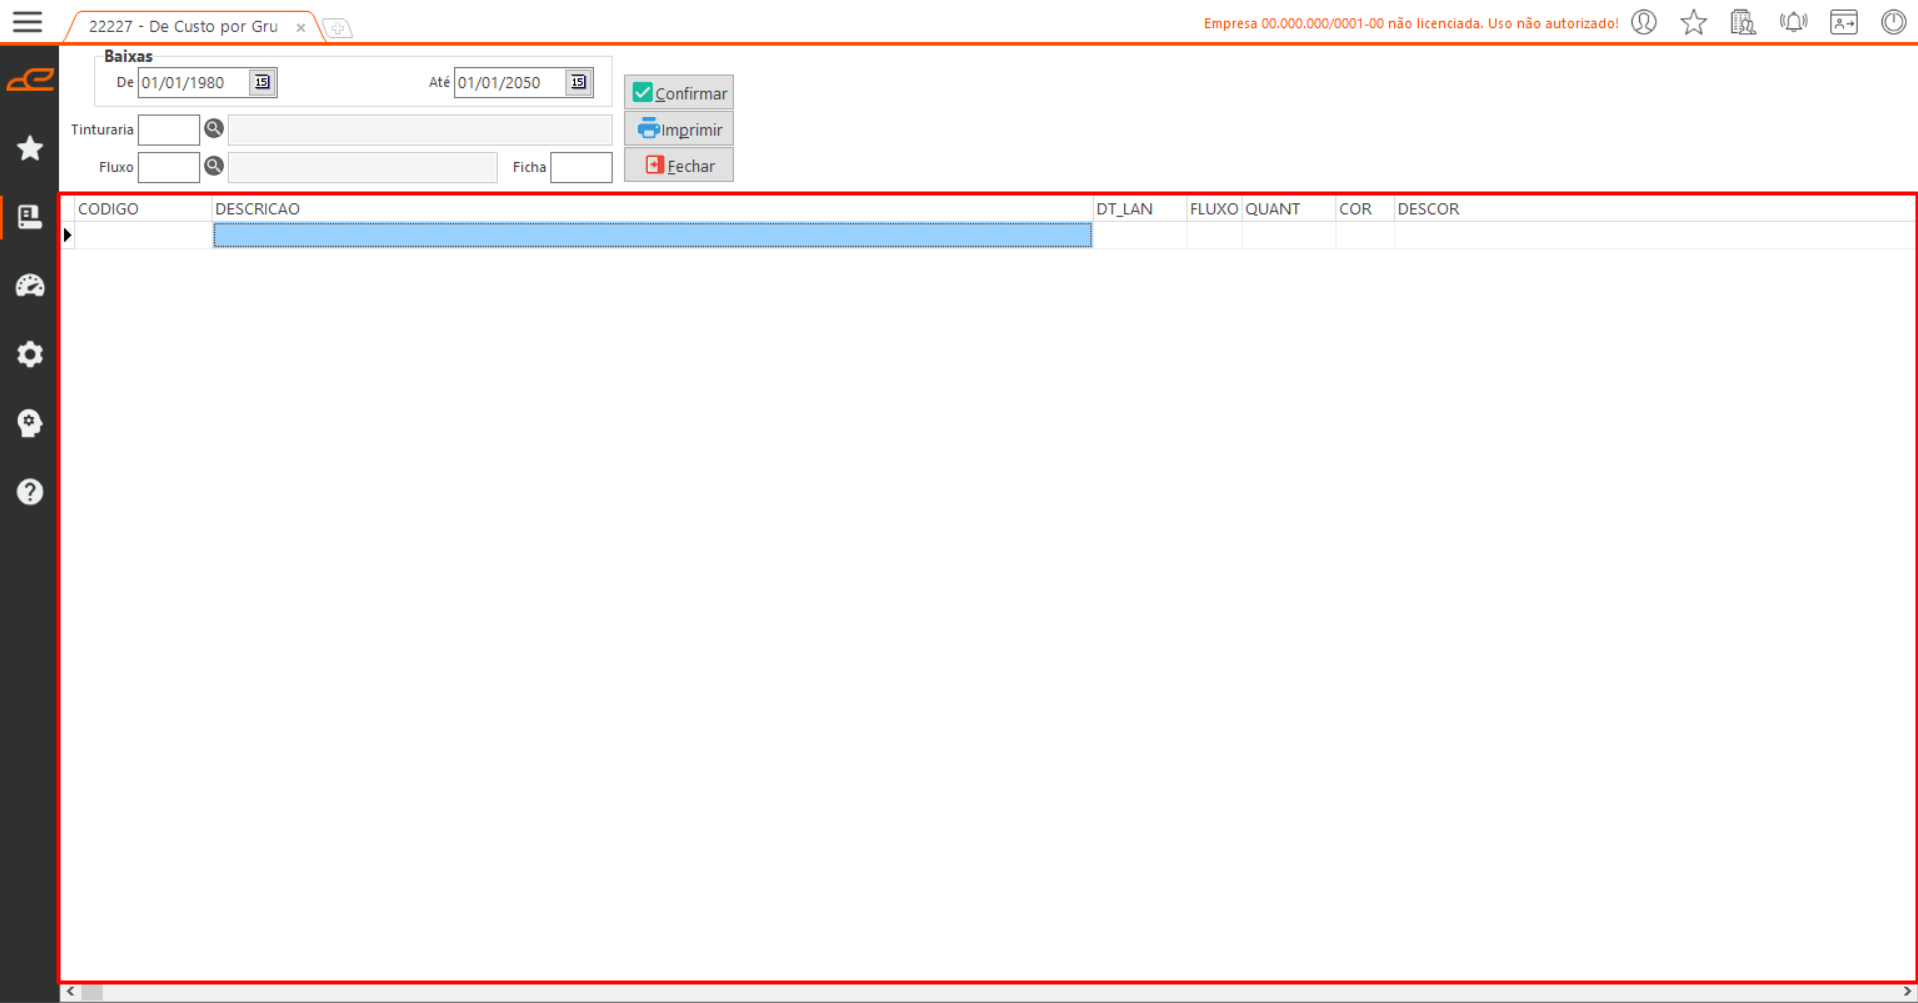Open the dashboard gauge sidebar icon
This screenshot has height=1003, width=1918.
pyautogui.click(x=30, y=286)
